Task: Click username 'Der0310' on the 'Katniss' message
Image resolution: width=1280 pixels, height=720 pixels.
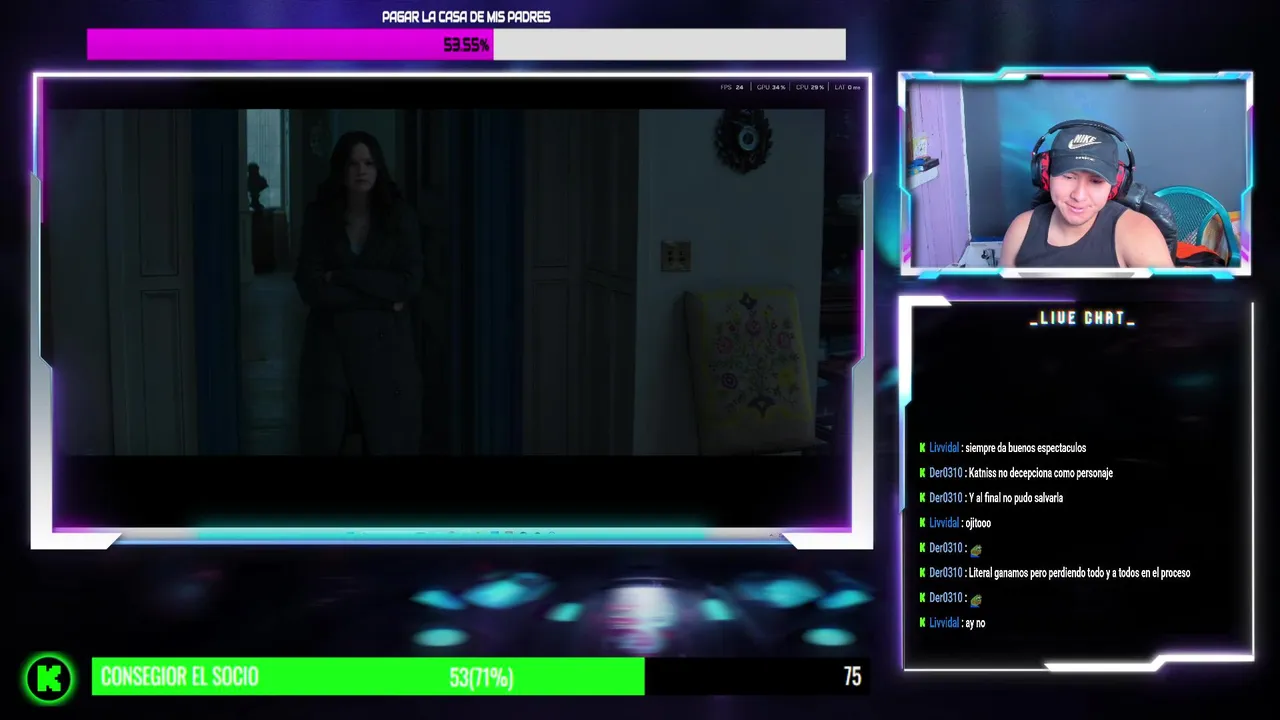Action: coord(946,473)
